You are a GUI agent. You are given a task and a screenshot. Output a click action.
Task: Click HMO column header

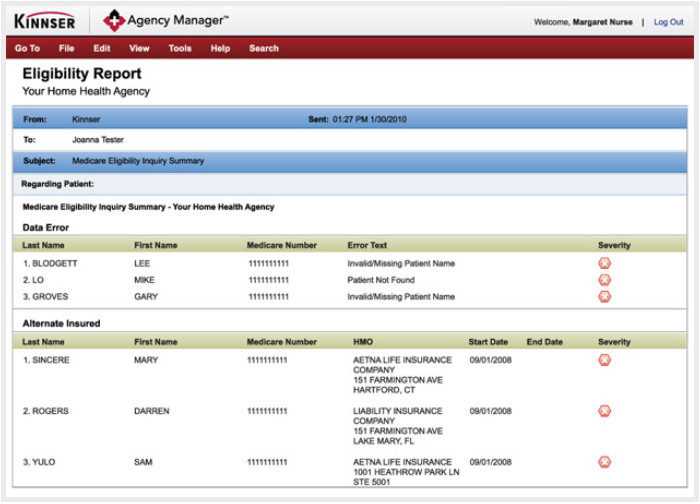(x=363, y=342)
